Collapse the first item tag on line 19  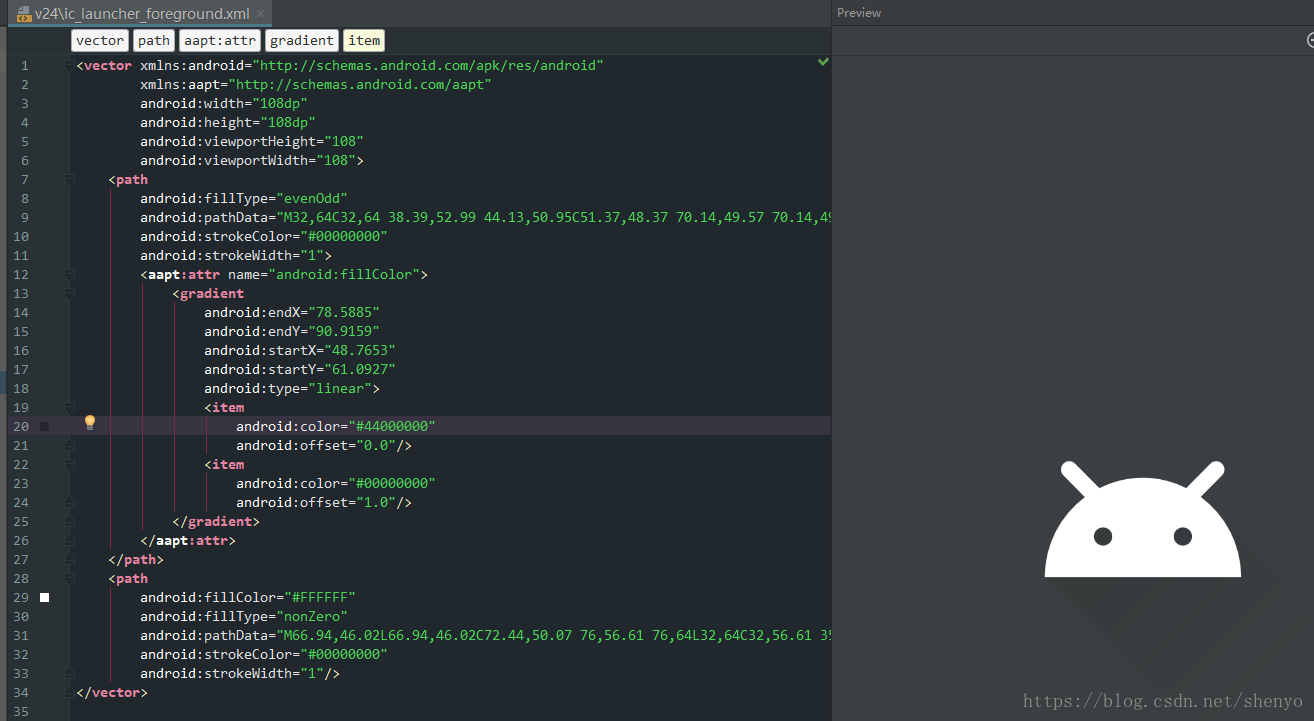69,407
